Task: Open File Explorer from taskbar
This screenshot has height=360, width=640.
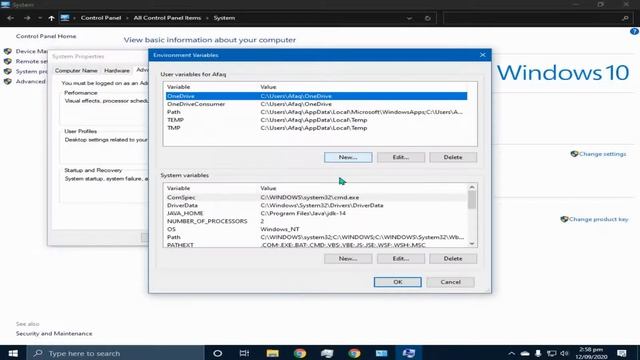Action: pyautogui.click(x=272, y=353)
